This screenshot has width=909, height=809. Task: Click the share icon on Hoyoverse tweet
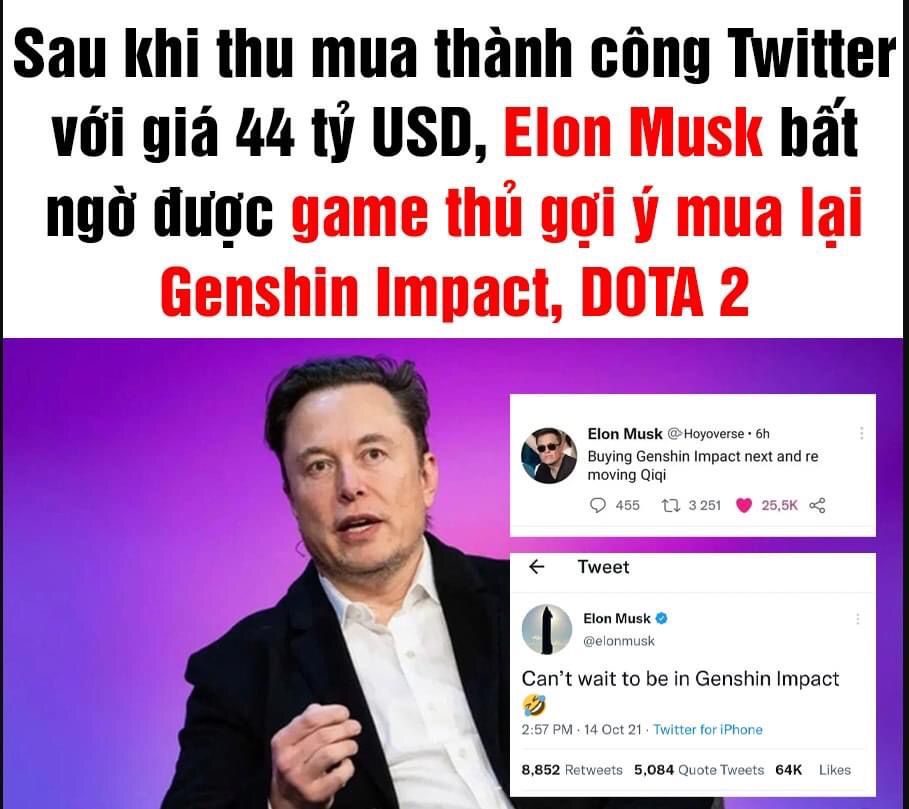817,505
